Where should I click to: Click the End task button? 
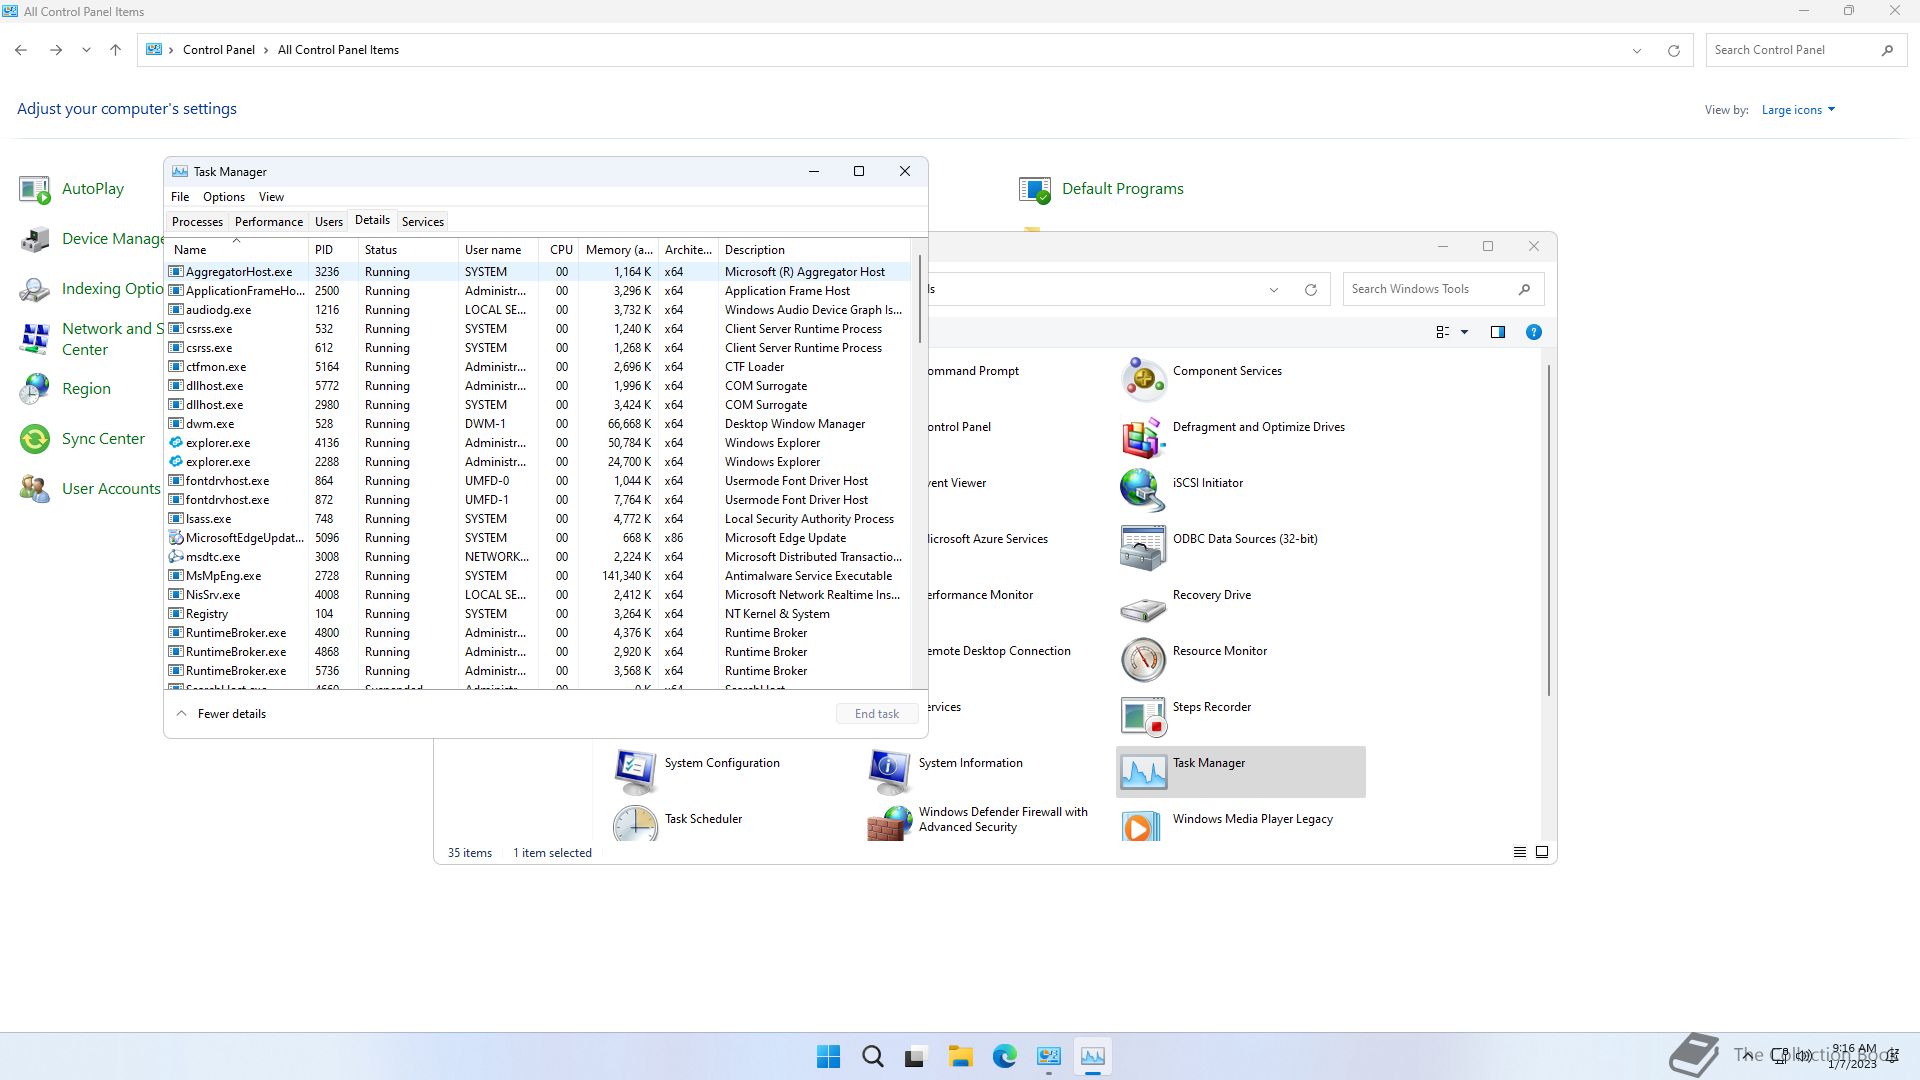(x=876, y=714)
